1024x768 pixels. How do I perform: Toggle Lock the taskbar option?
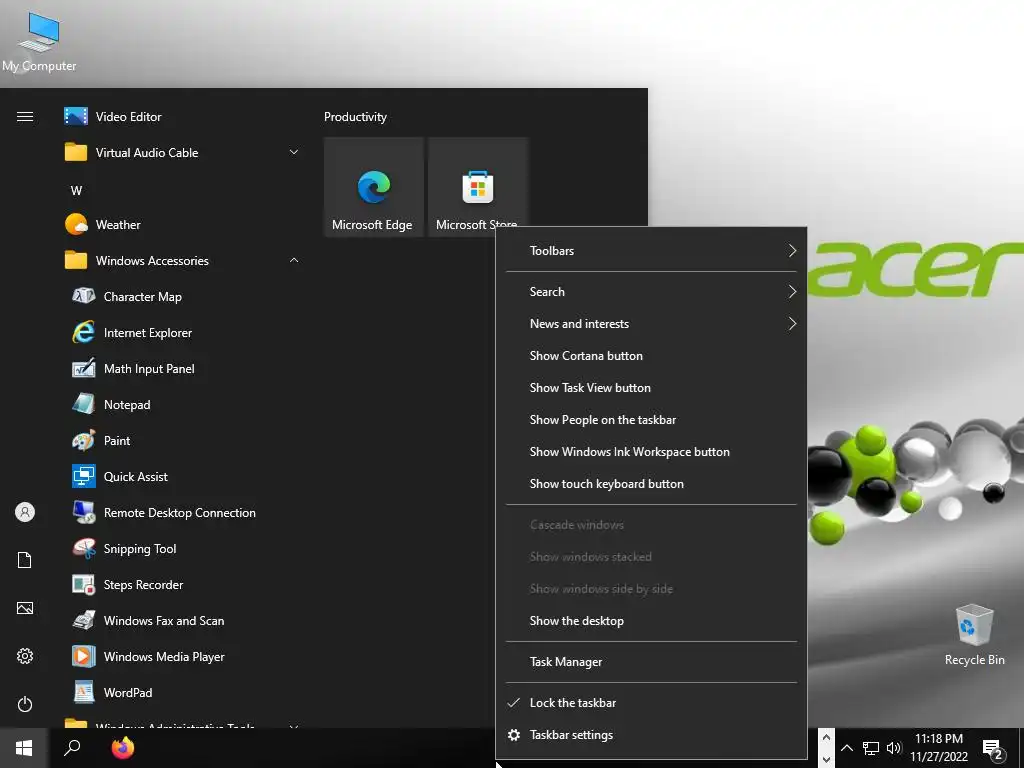[651, 703]
